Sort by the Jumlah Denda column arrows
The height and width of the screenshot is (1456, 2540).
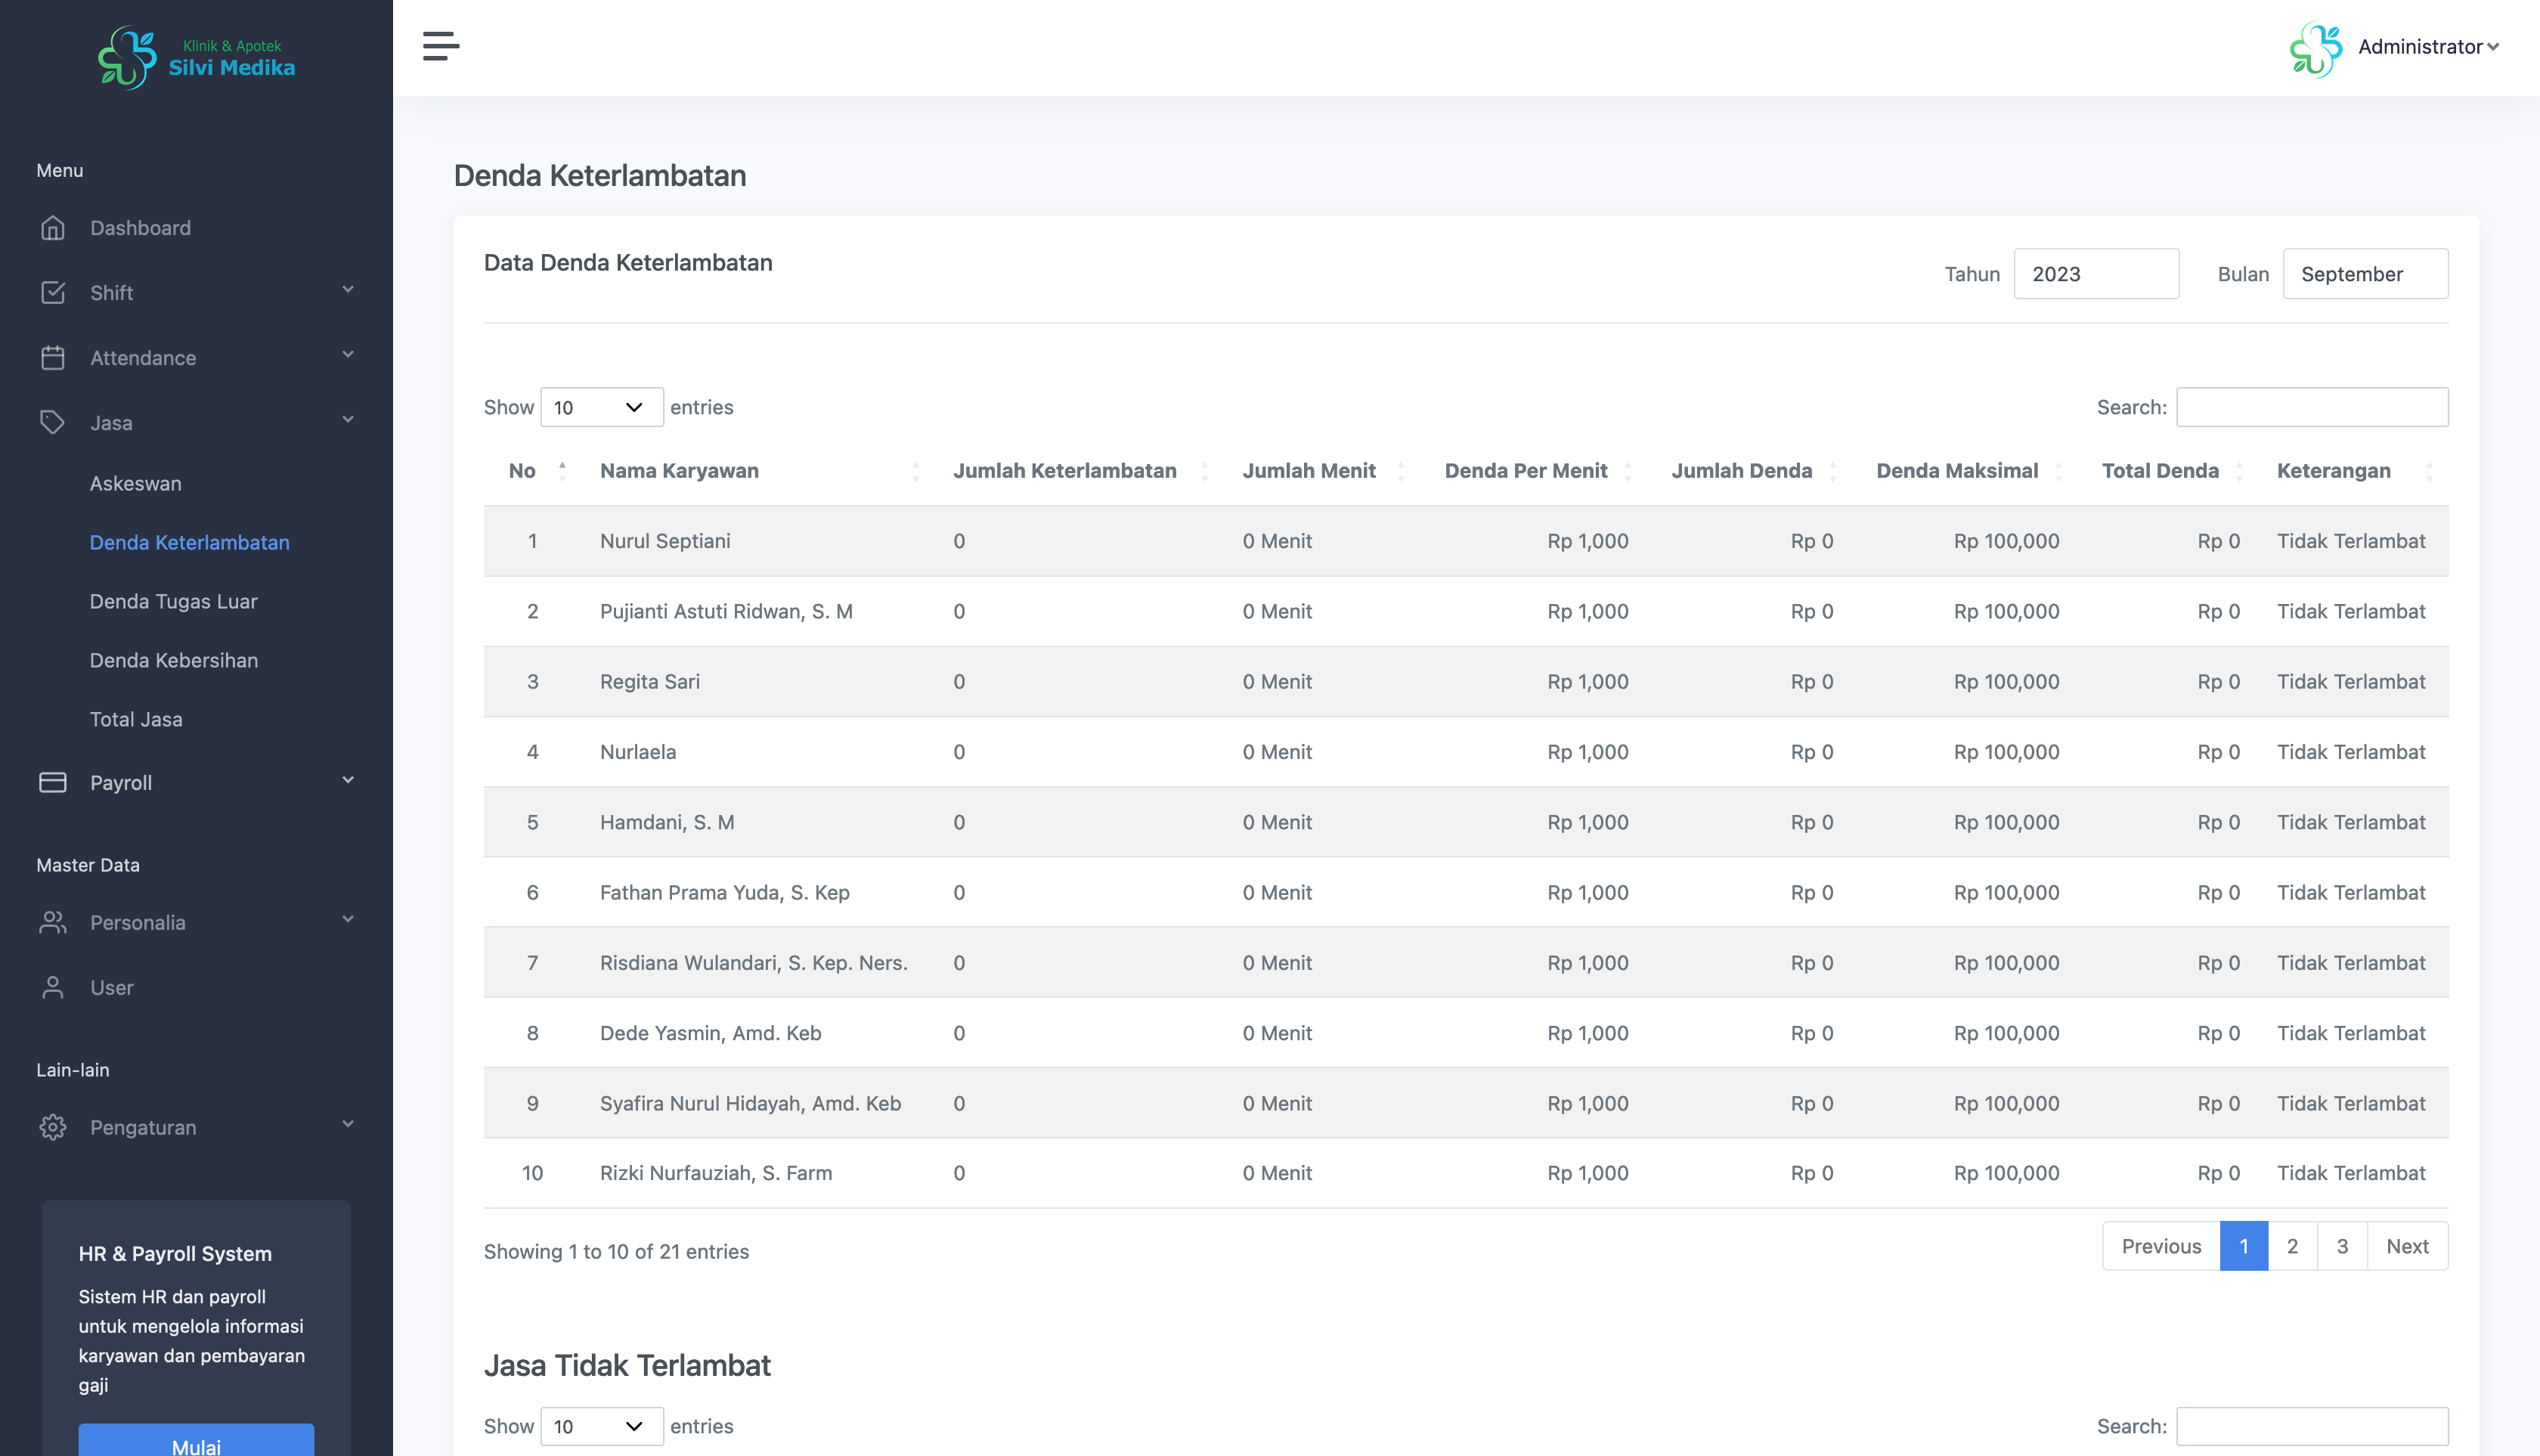pos(1832,471)
